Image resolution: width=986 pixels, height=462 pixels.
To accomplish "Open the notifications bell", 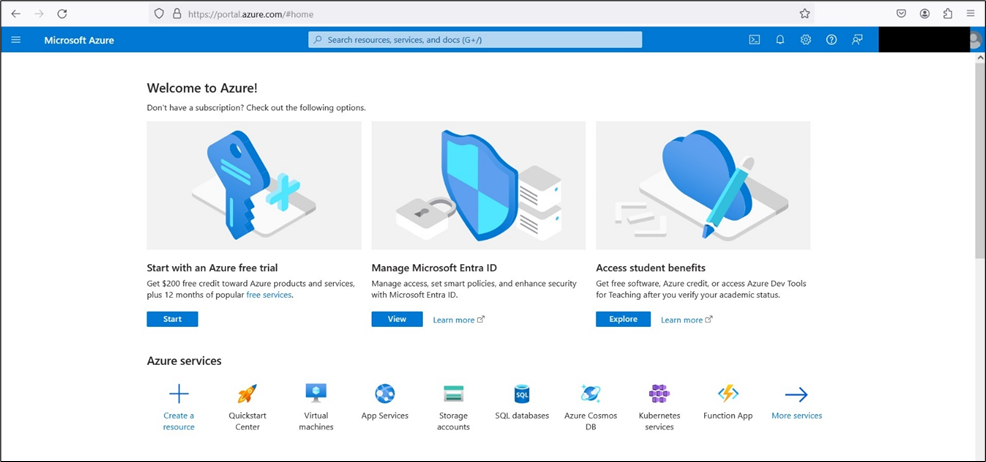I will click(x=780, y=40).
